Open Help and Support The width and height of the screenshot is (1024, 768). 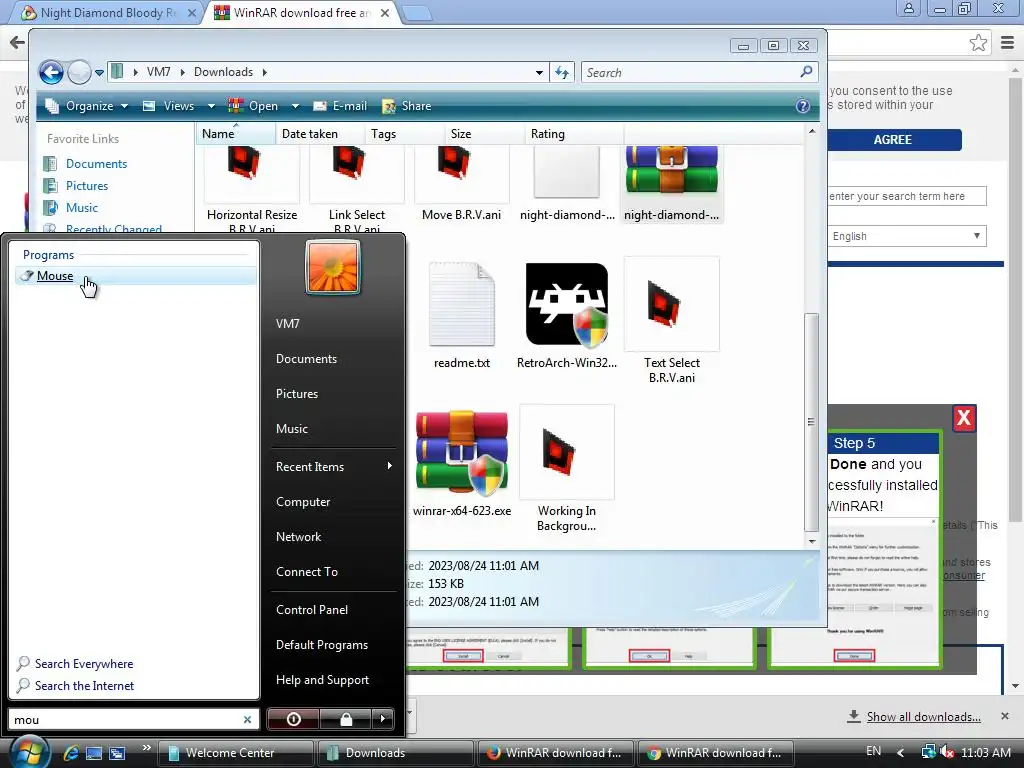pyautogui.click(x=322, y=680)
